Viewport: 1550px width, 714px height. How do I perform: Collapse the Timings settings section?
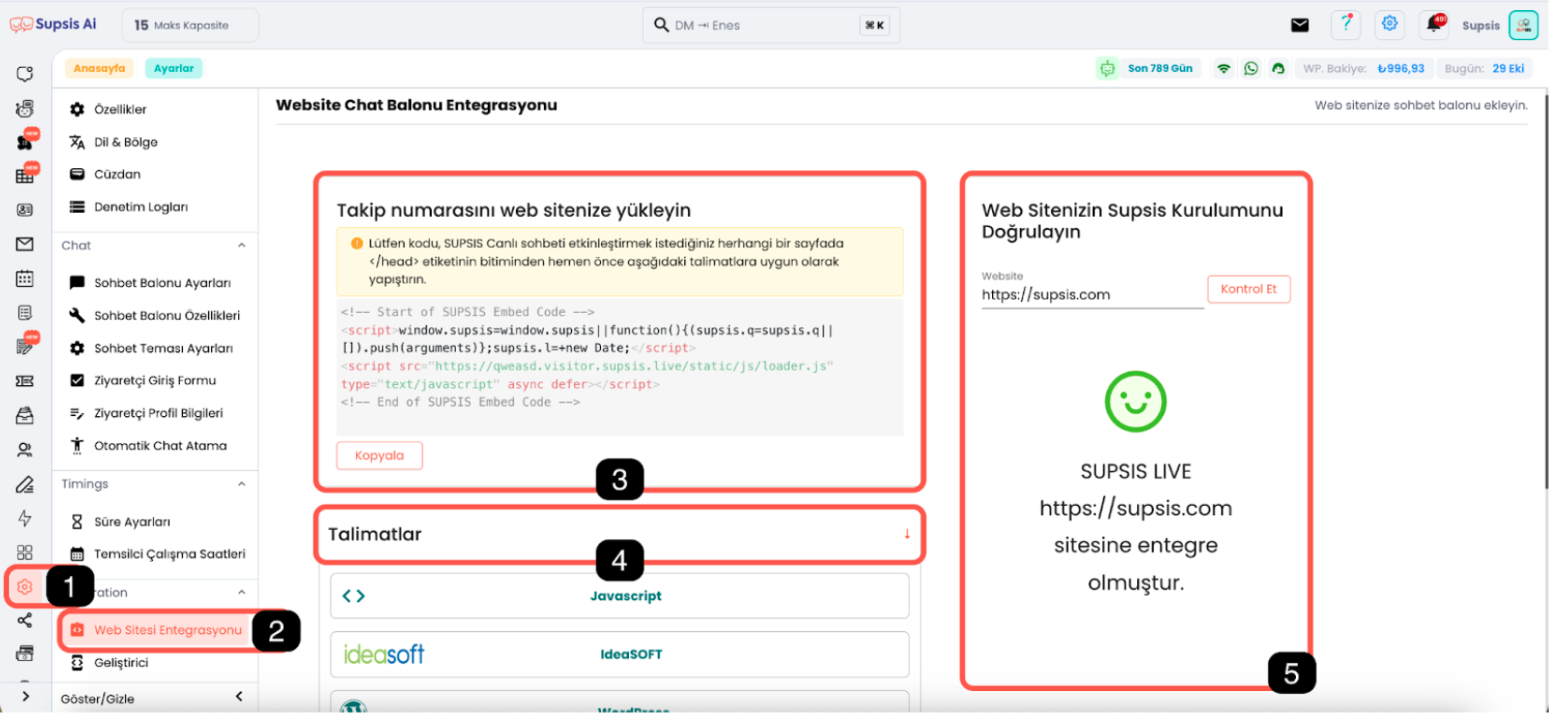click(240, 484)
